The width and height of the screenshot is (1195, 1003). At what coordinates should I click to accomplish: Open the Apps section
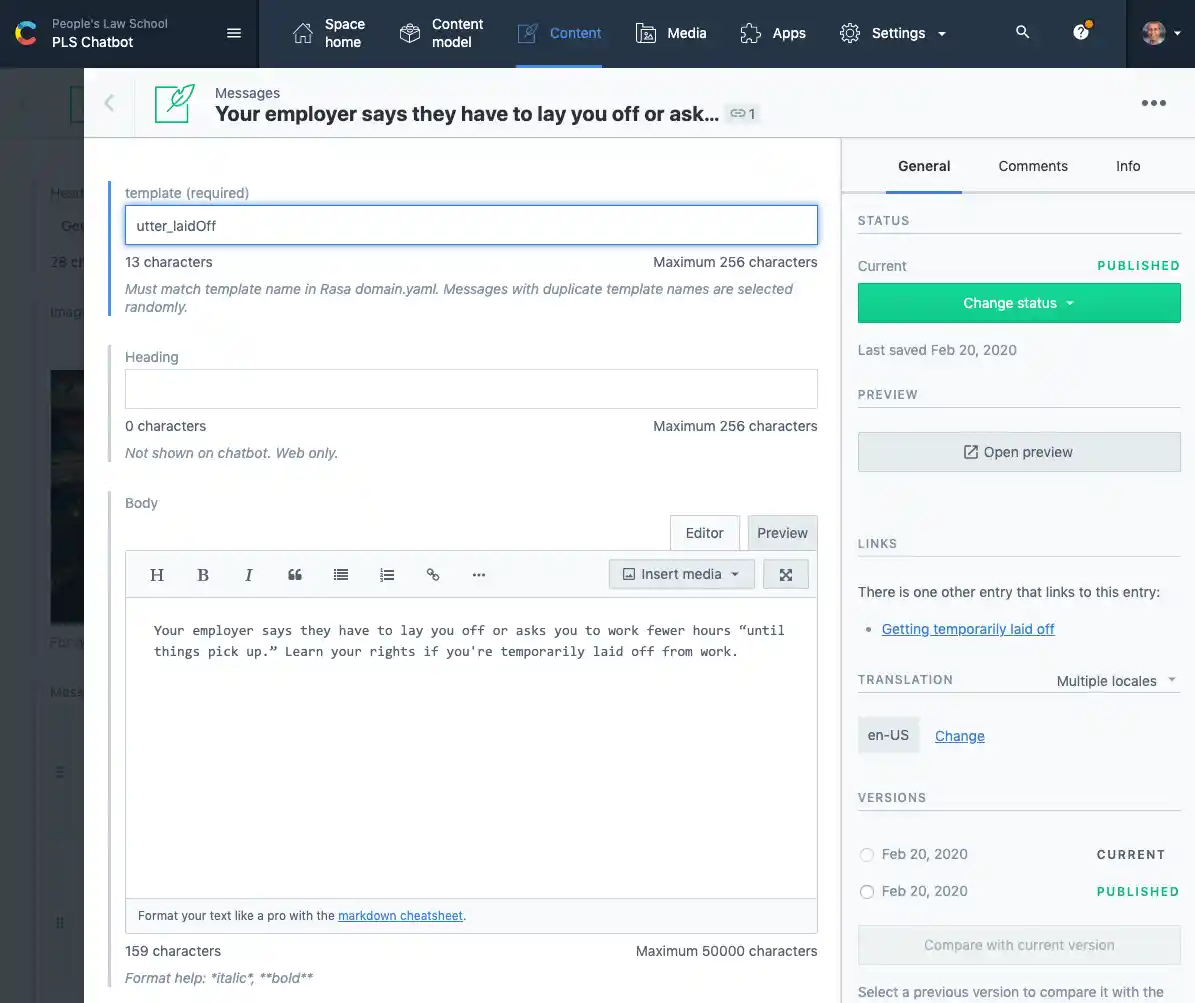773,34
